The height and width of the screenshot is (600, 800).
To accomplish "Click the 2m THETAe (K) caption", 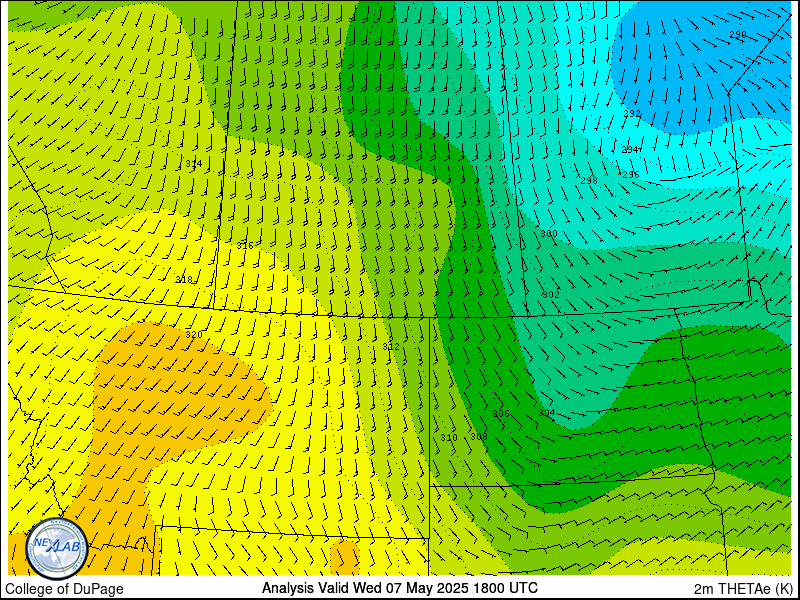I will tap(744, 589).
